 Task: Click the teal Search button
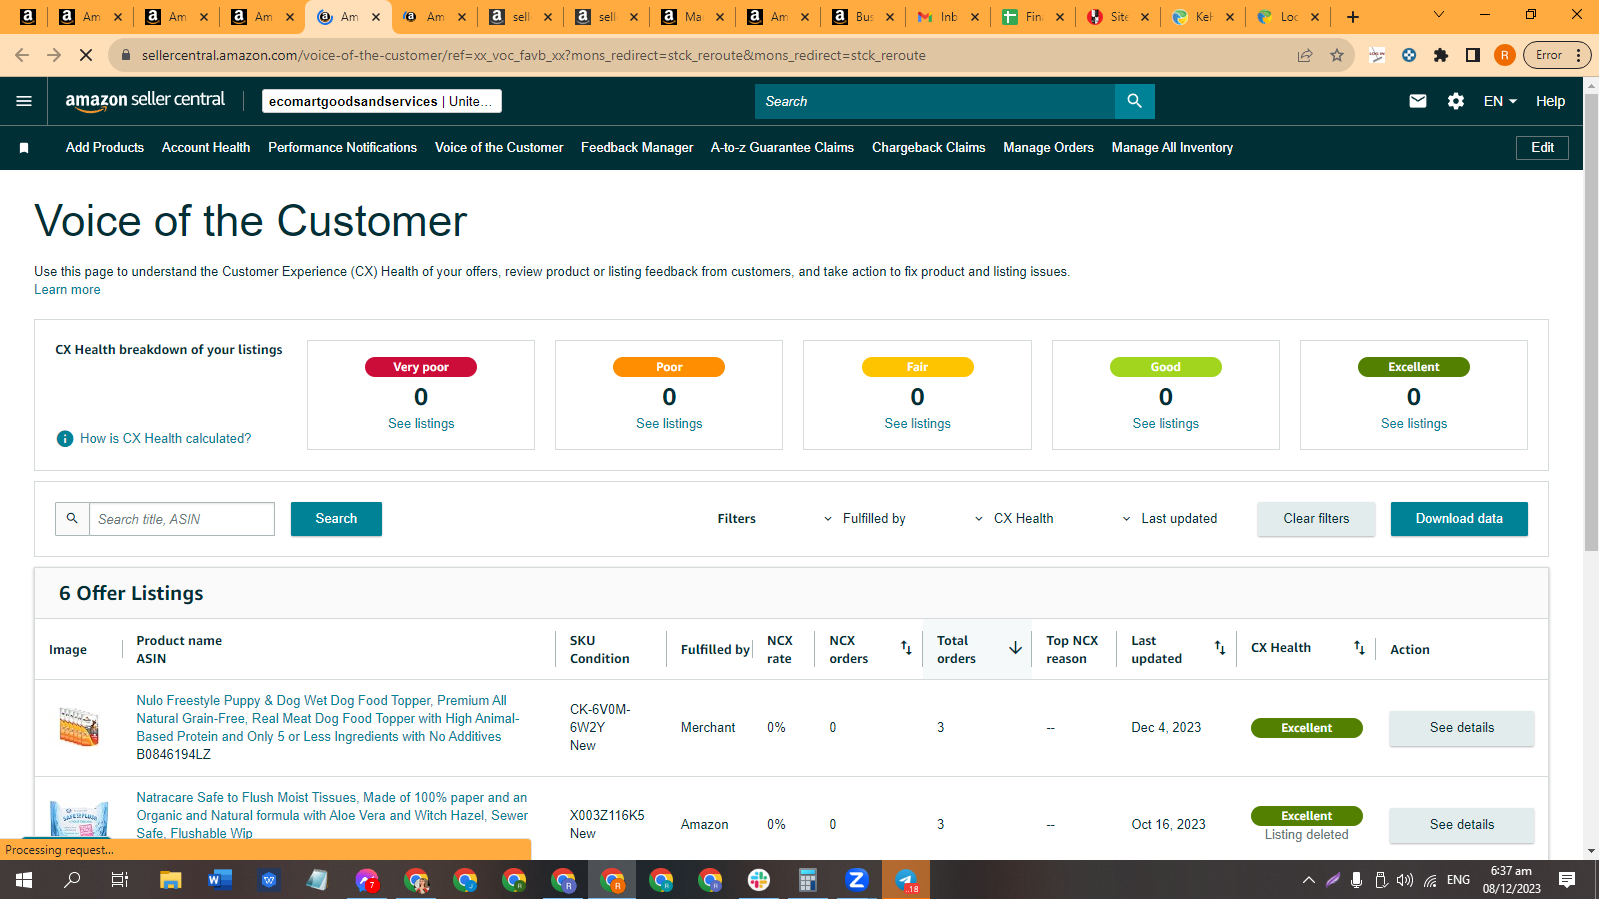[336, 519]
